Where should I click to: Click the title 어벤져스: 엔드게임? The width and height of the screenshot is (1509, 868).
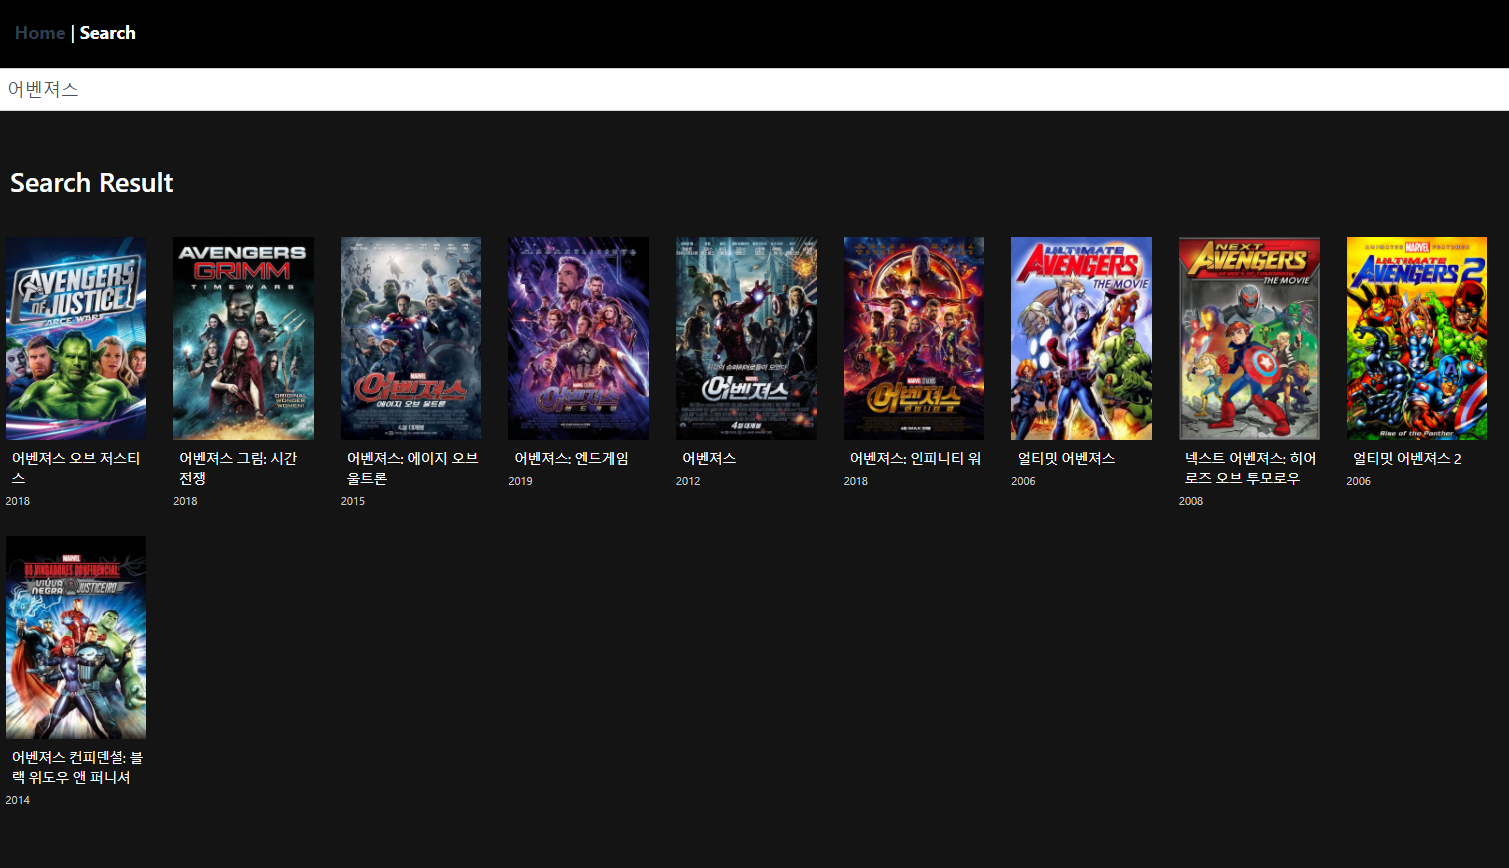pyautogui.click(x=571, y=458)
